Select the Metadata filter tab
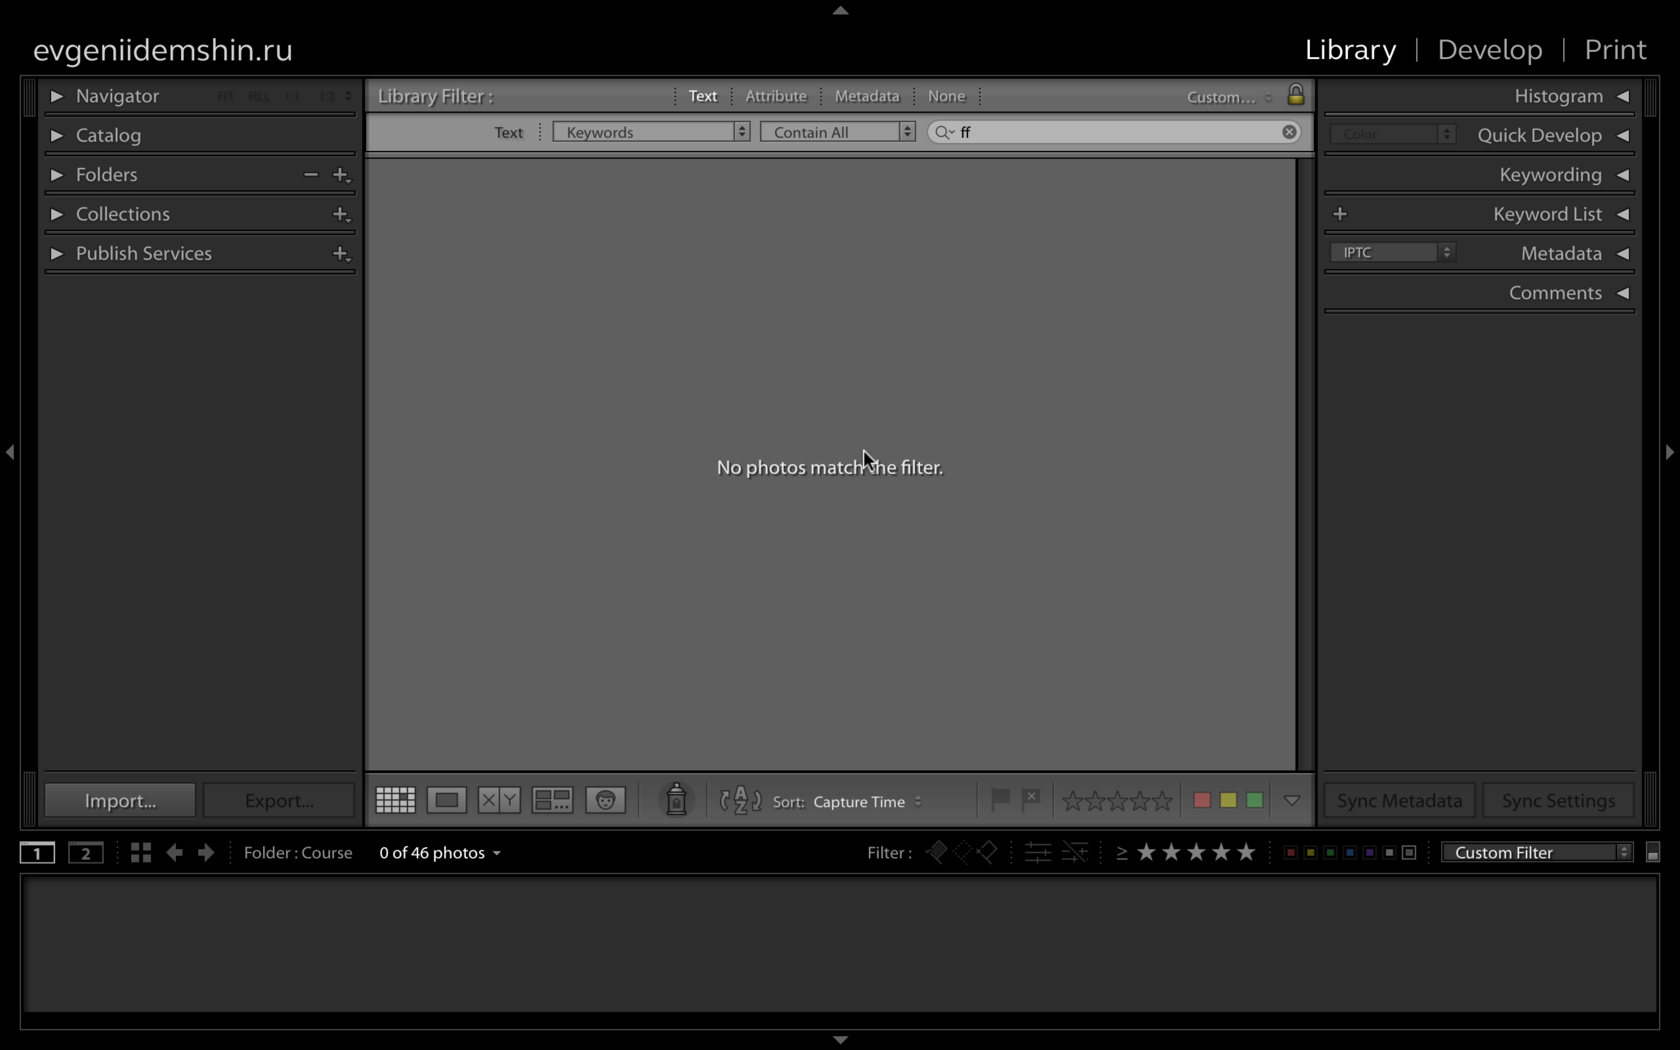The image size is (1680, 1050). (867, 96)
